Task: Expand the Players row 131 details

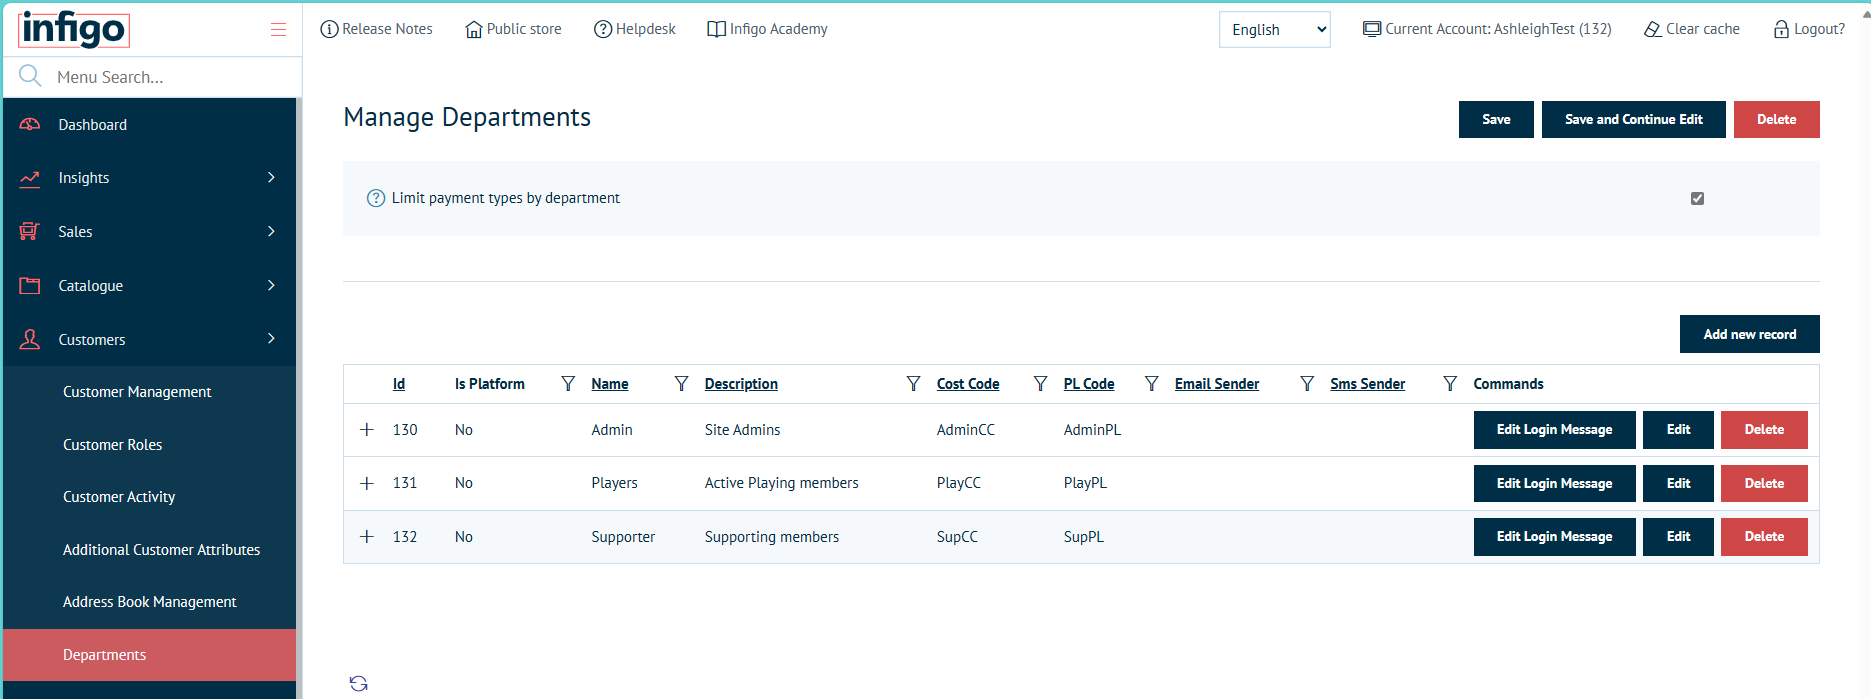Action: point(367,483)
